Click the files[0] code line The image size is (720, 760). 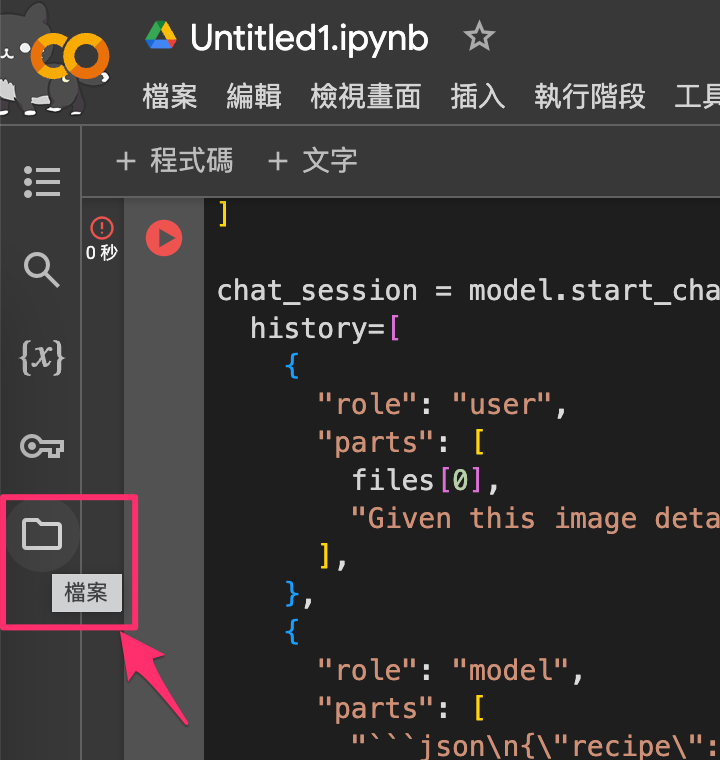point(425,480)
